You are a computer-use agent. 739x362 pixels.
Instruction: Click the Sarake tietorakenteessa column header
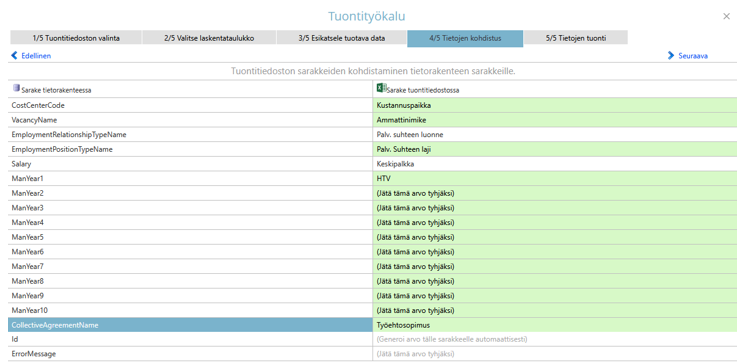click(190, 89)
